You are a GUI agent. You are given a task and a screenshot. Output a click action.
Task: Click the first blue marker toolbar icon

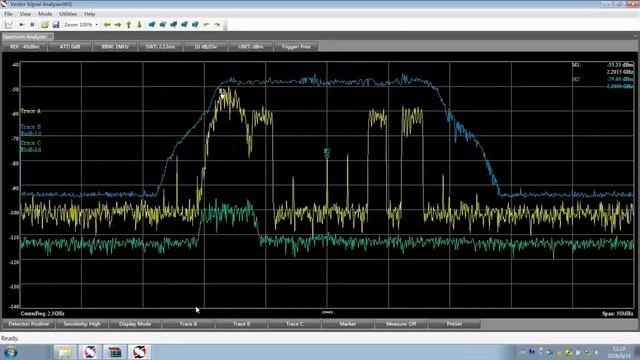(152, 25)
